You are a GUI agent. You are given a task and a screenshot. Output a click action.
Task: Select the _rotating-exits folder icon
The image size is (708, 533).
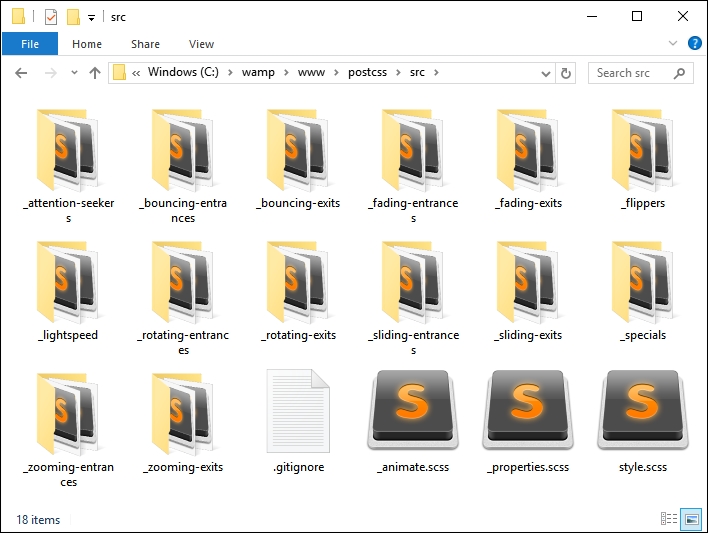coord(298,282)
